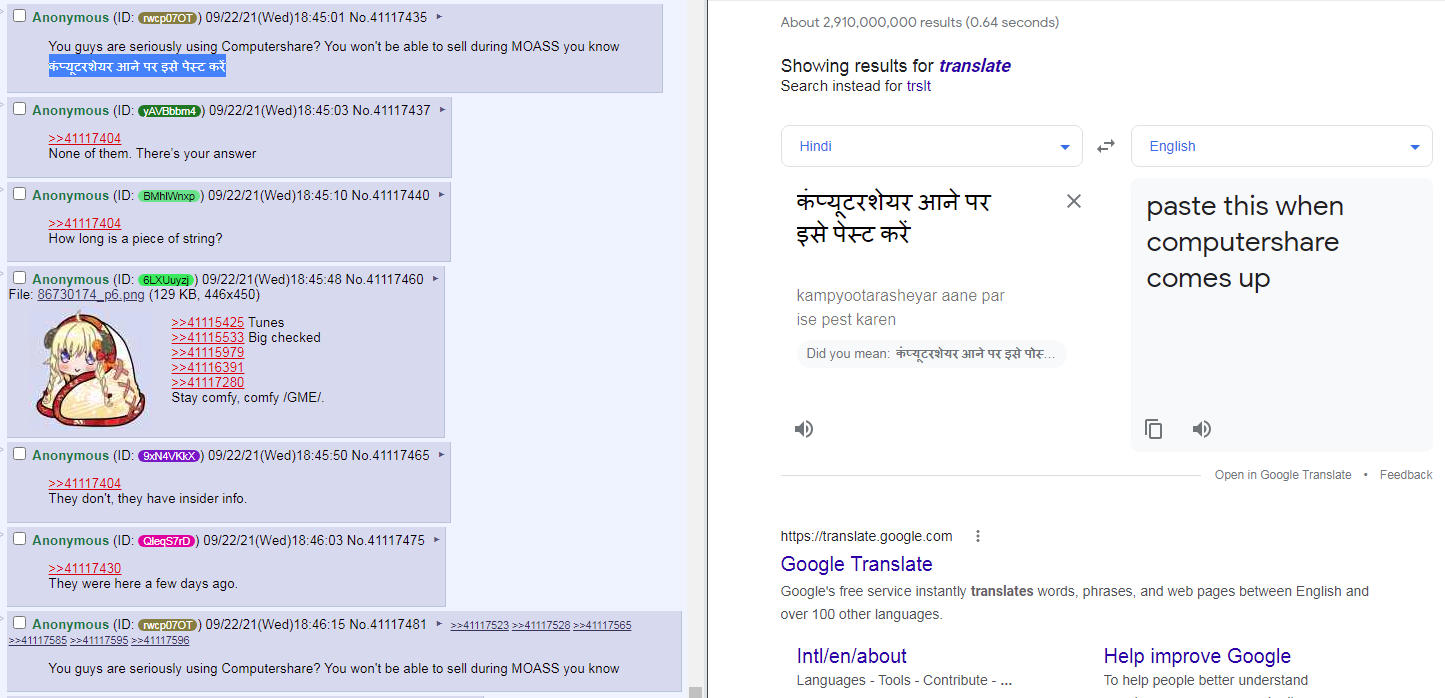The height and width of the screenshot is (698, 1445).
Task: Copy the English translation
Action: tap(1154, 429)
